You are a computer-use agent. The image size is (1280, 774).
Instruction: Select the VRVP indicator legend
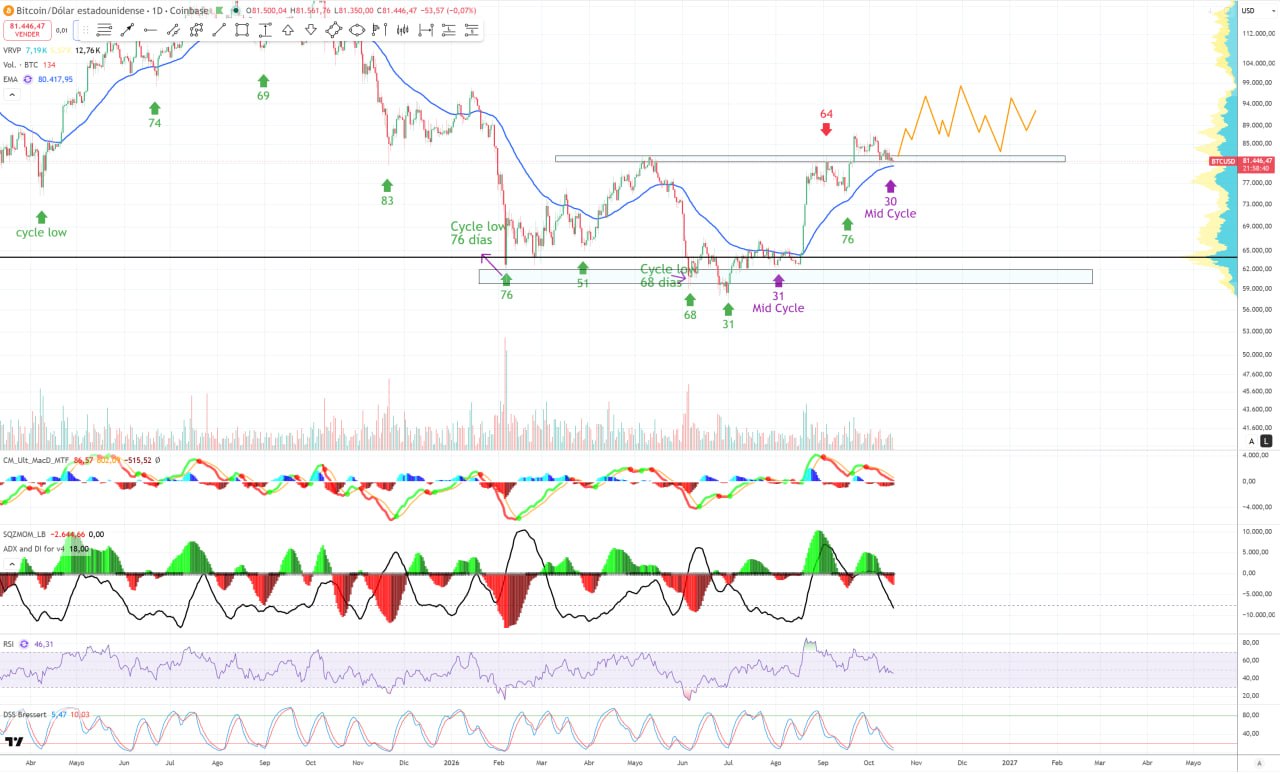[x=14, y=50]
